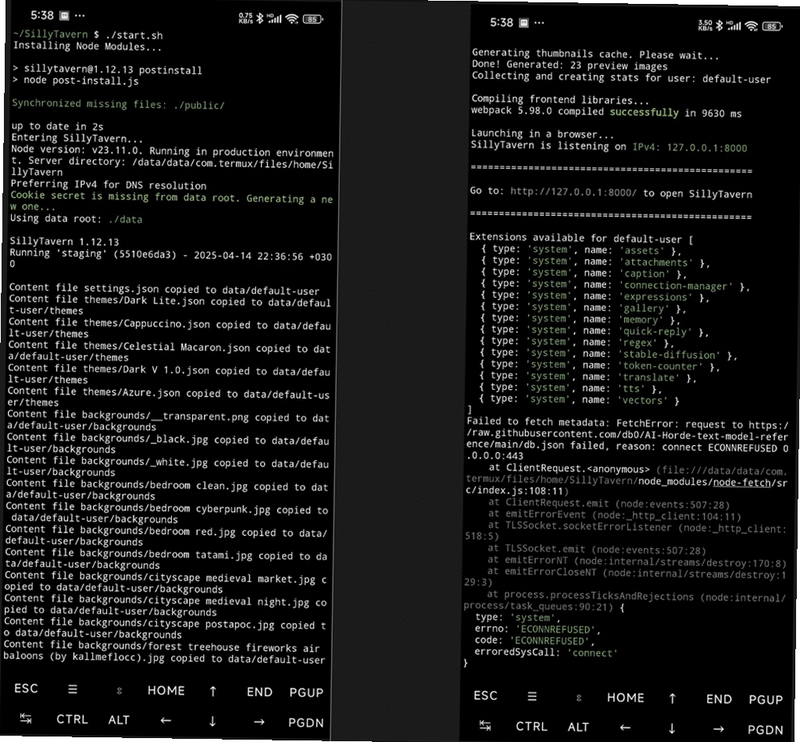The width and height of the screenshot is (800, 742).
Task: Tap down arrow key in left terminal
Action: click(212, 721)
